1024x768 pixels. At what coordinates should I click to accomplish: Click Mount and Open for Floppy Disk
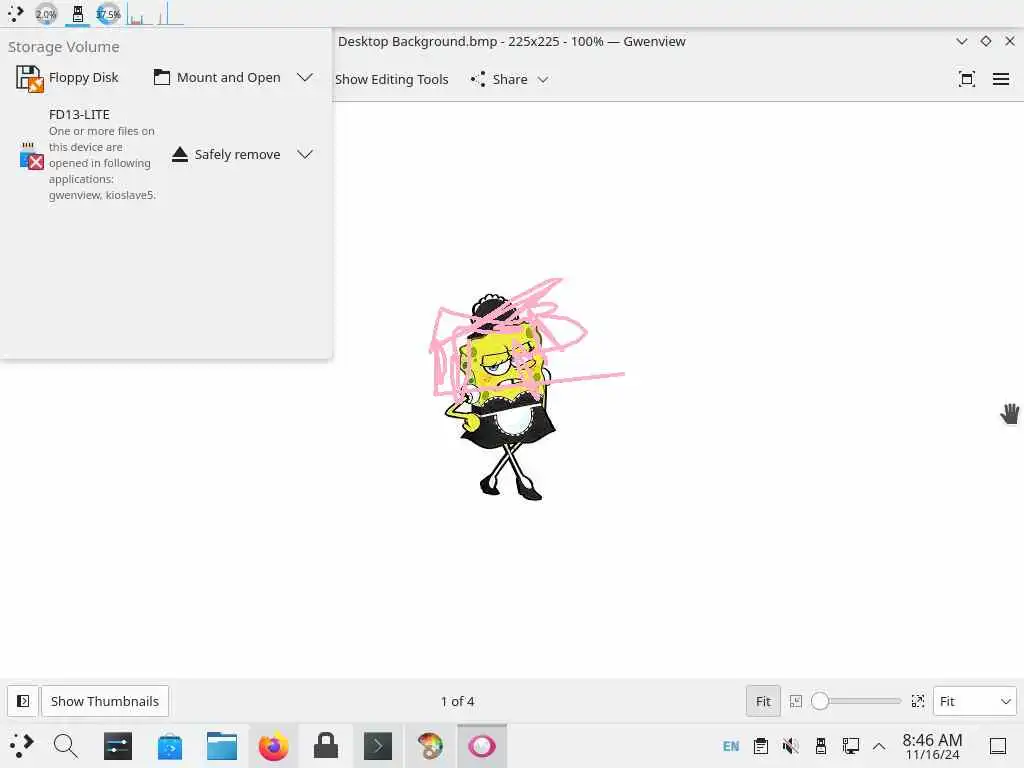217,78
